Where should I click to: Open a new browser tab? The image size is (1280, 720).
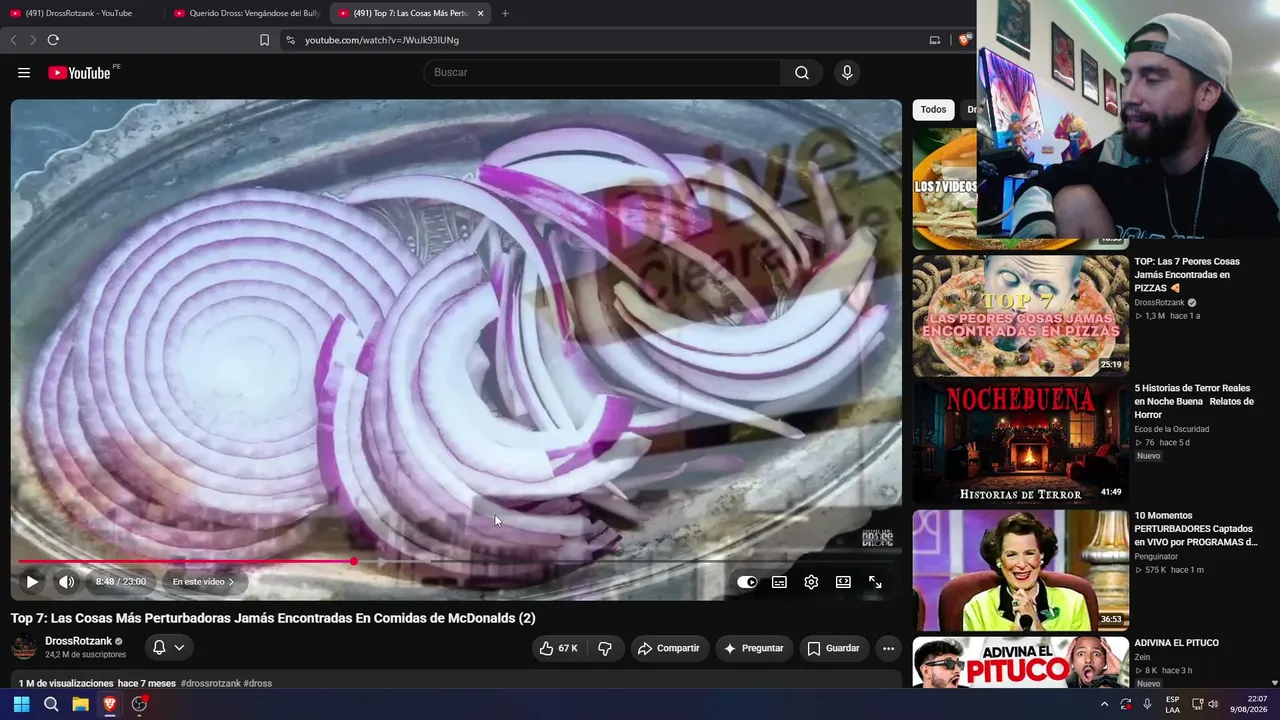click(505, 13)
